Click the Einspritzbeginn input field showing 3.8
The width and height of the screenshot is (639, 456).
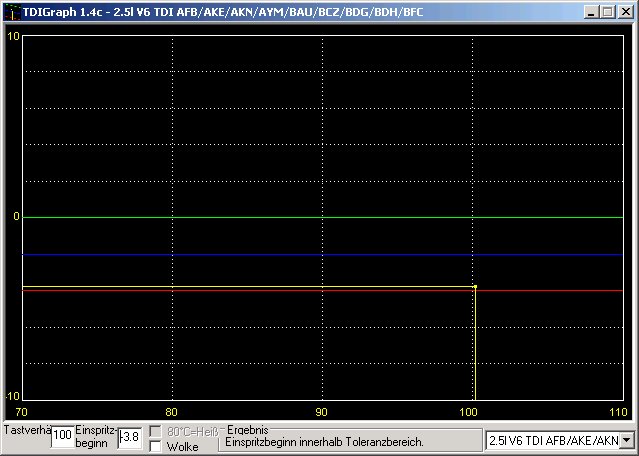[x=130, y=438]
